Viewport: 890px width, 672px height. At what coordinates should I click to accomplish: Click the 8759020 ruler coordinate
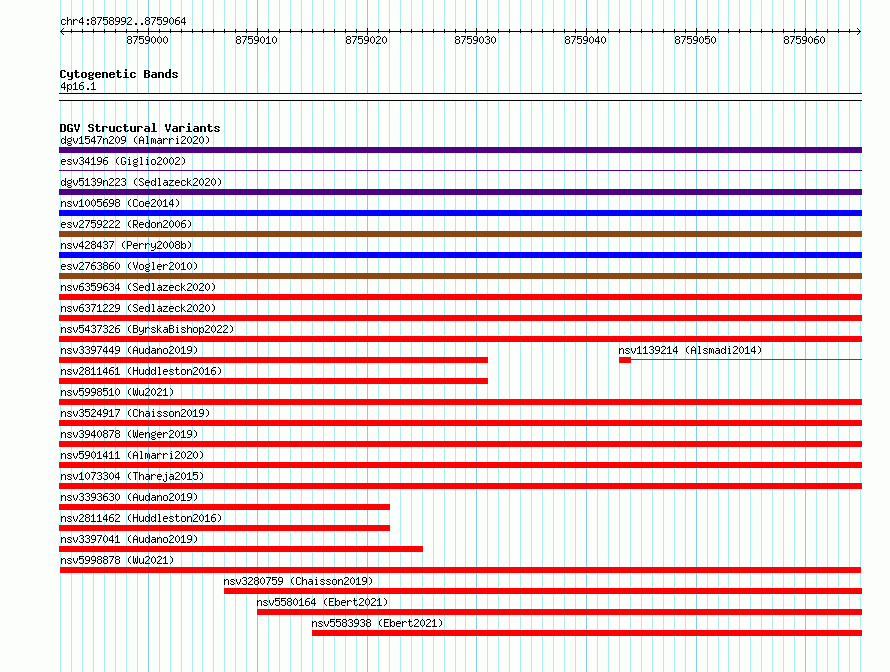pos(366,40)
